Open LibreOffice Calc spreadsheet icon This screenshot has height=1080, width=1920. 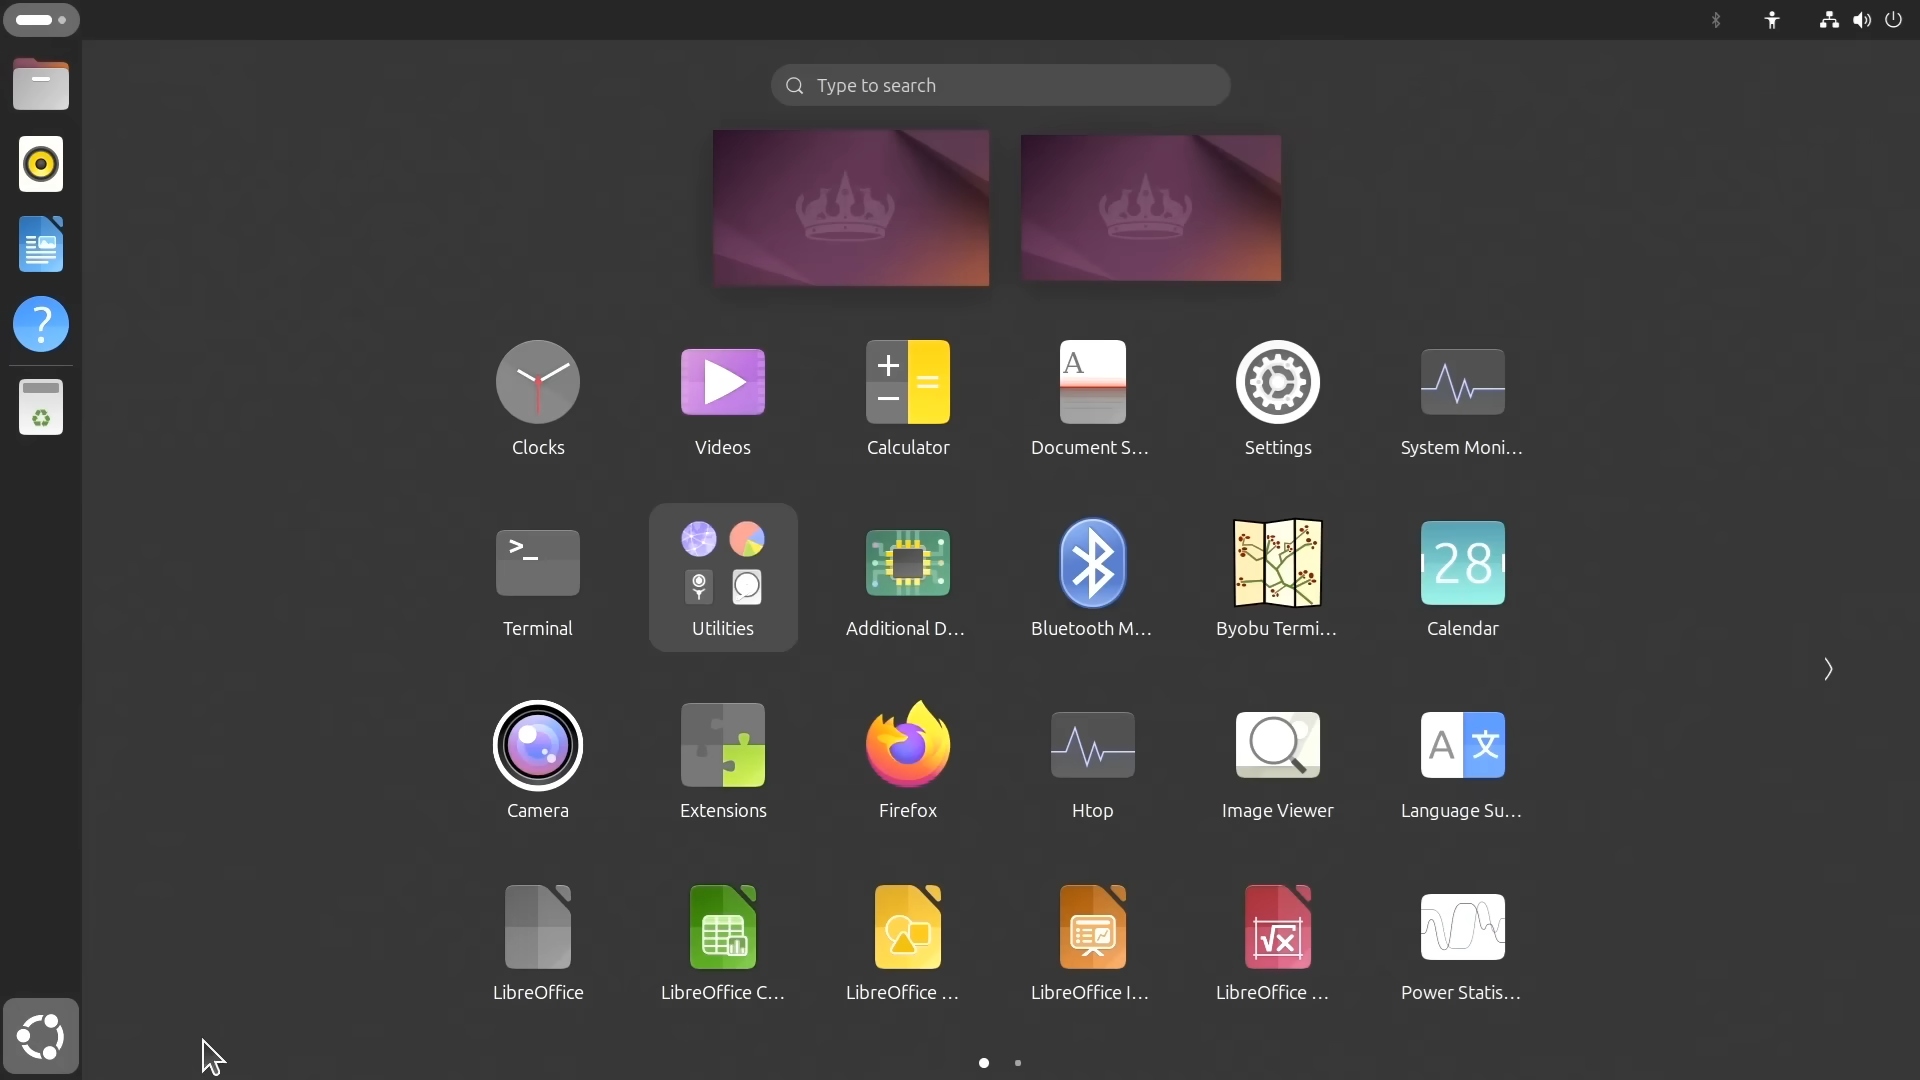[722, 927]
